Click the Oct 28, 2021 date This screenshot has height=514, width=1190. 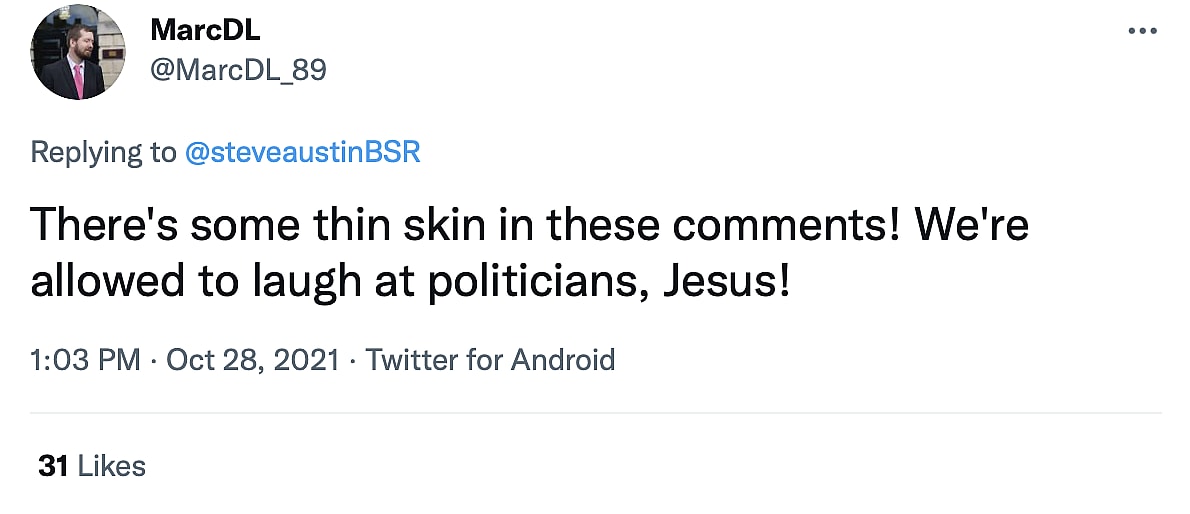[x=253, y=359]
